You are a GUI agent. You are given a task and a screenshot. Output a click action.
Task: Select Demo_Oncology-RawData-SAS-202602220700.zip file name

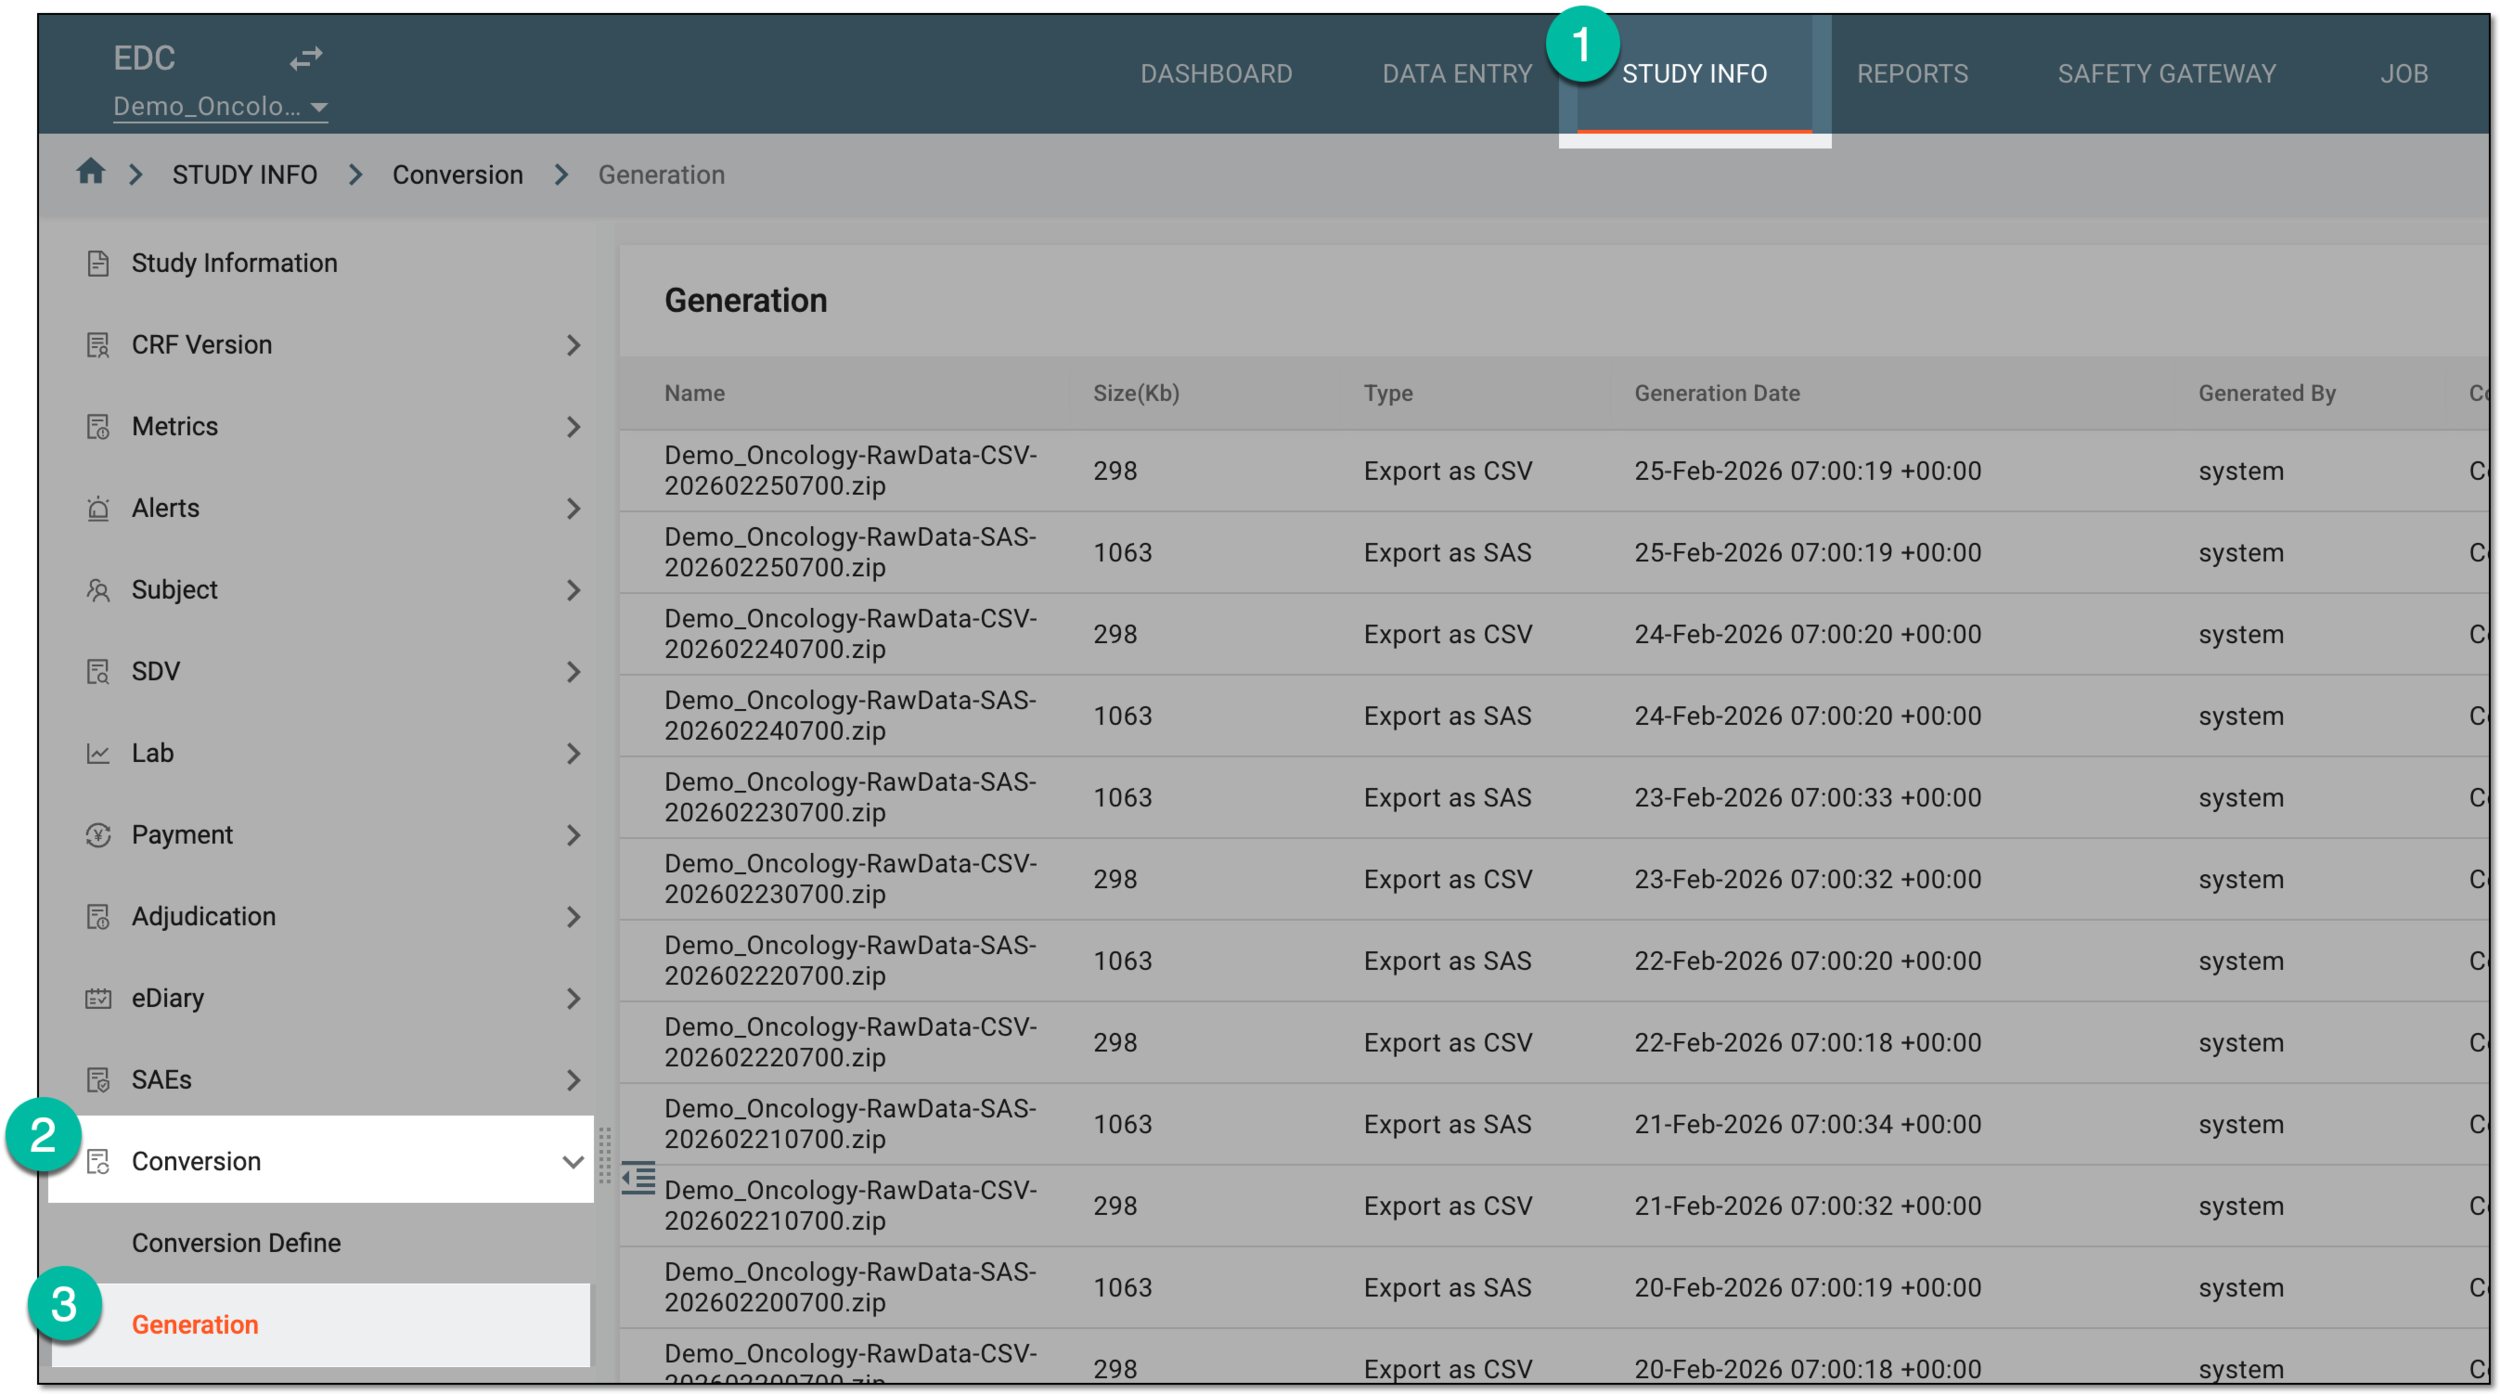(x=850, y=961)
